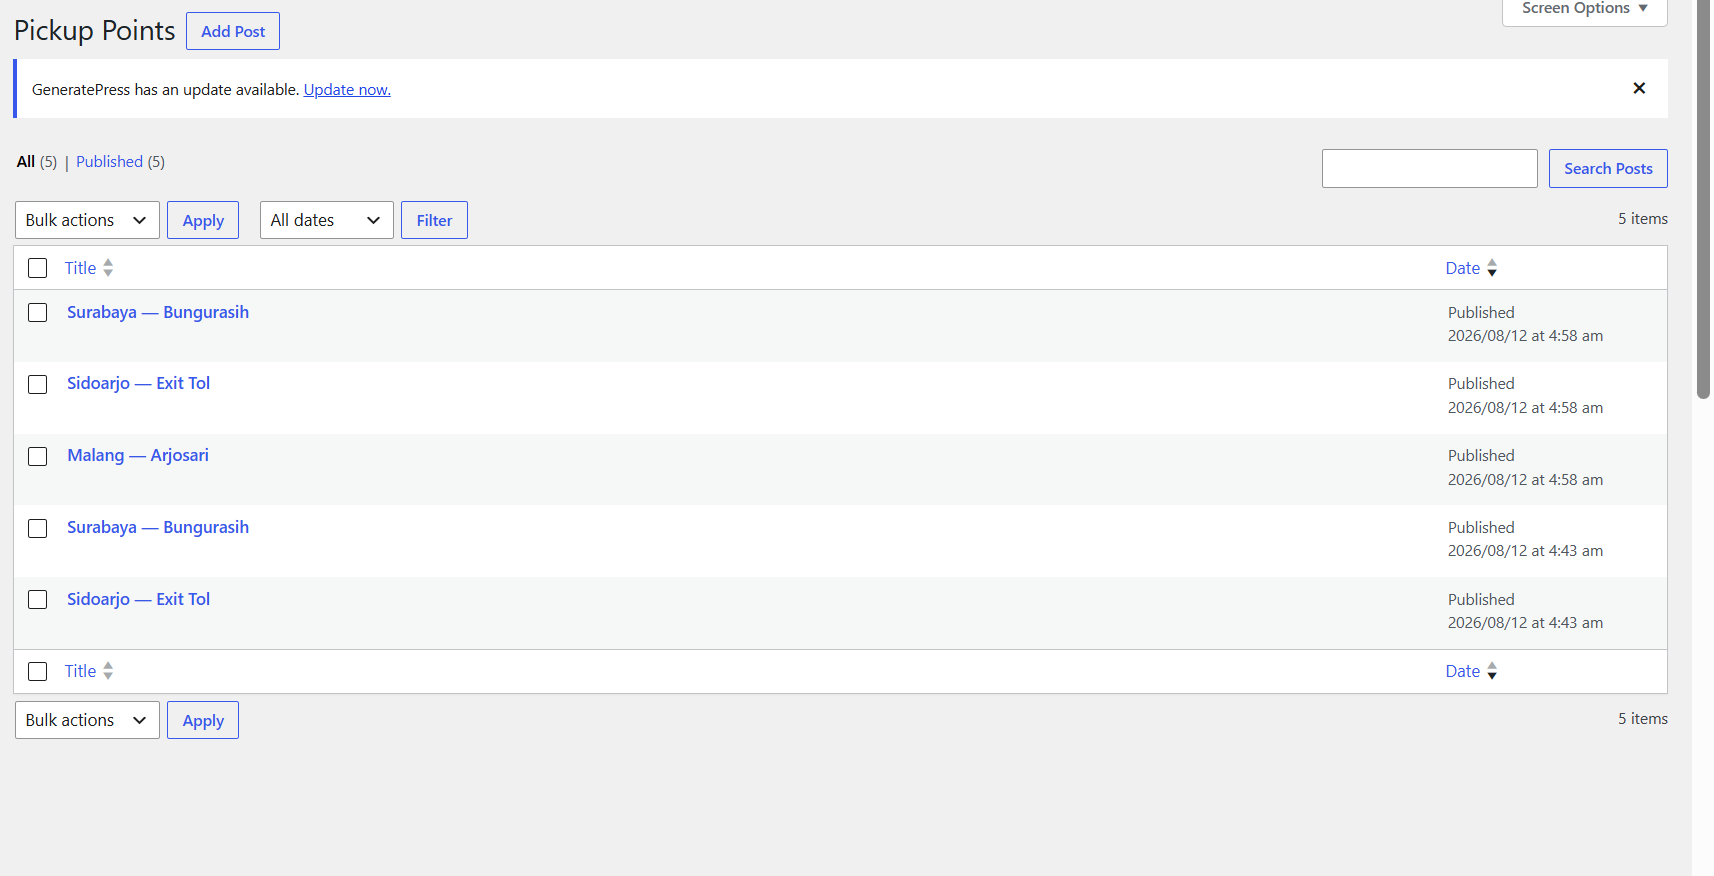Expand the Screen Options panel
The width and height of the screenshot is (1714, 876).
click(1584, 10)
